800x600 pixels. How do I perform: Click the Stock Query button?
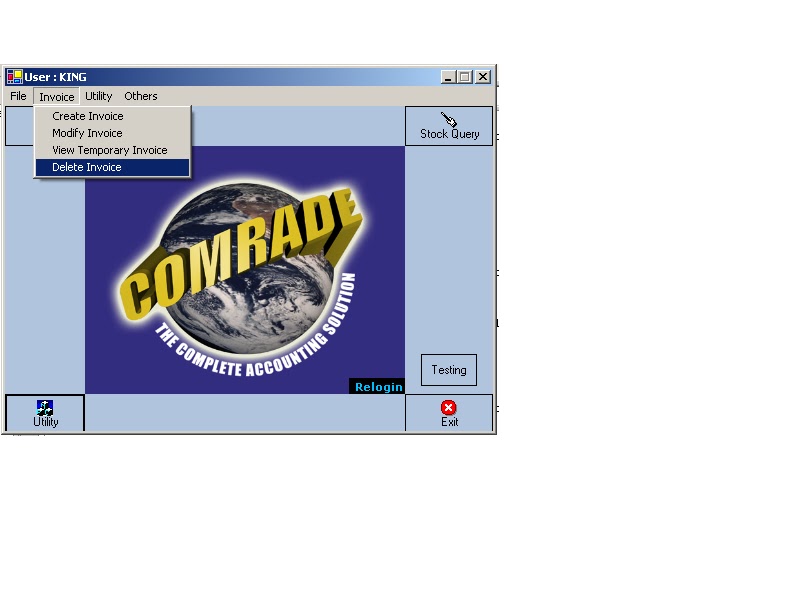(449, 124)
